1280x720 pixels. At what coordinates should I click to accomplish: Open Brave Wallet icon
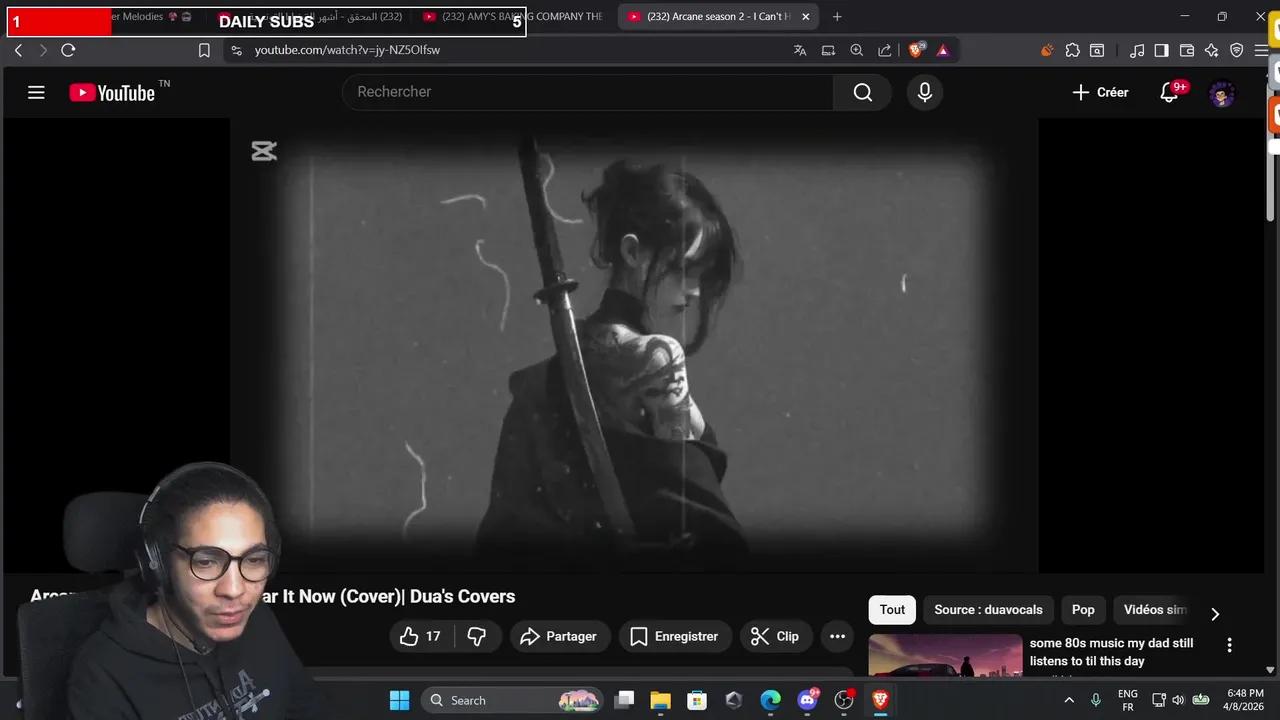pos(1187,50)
